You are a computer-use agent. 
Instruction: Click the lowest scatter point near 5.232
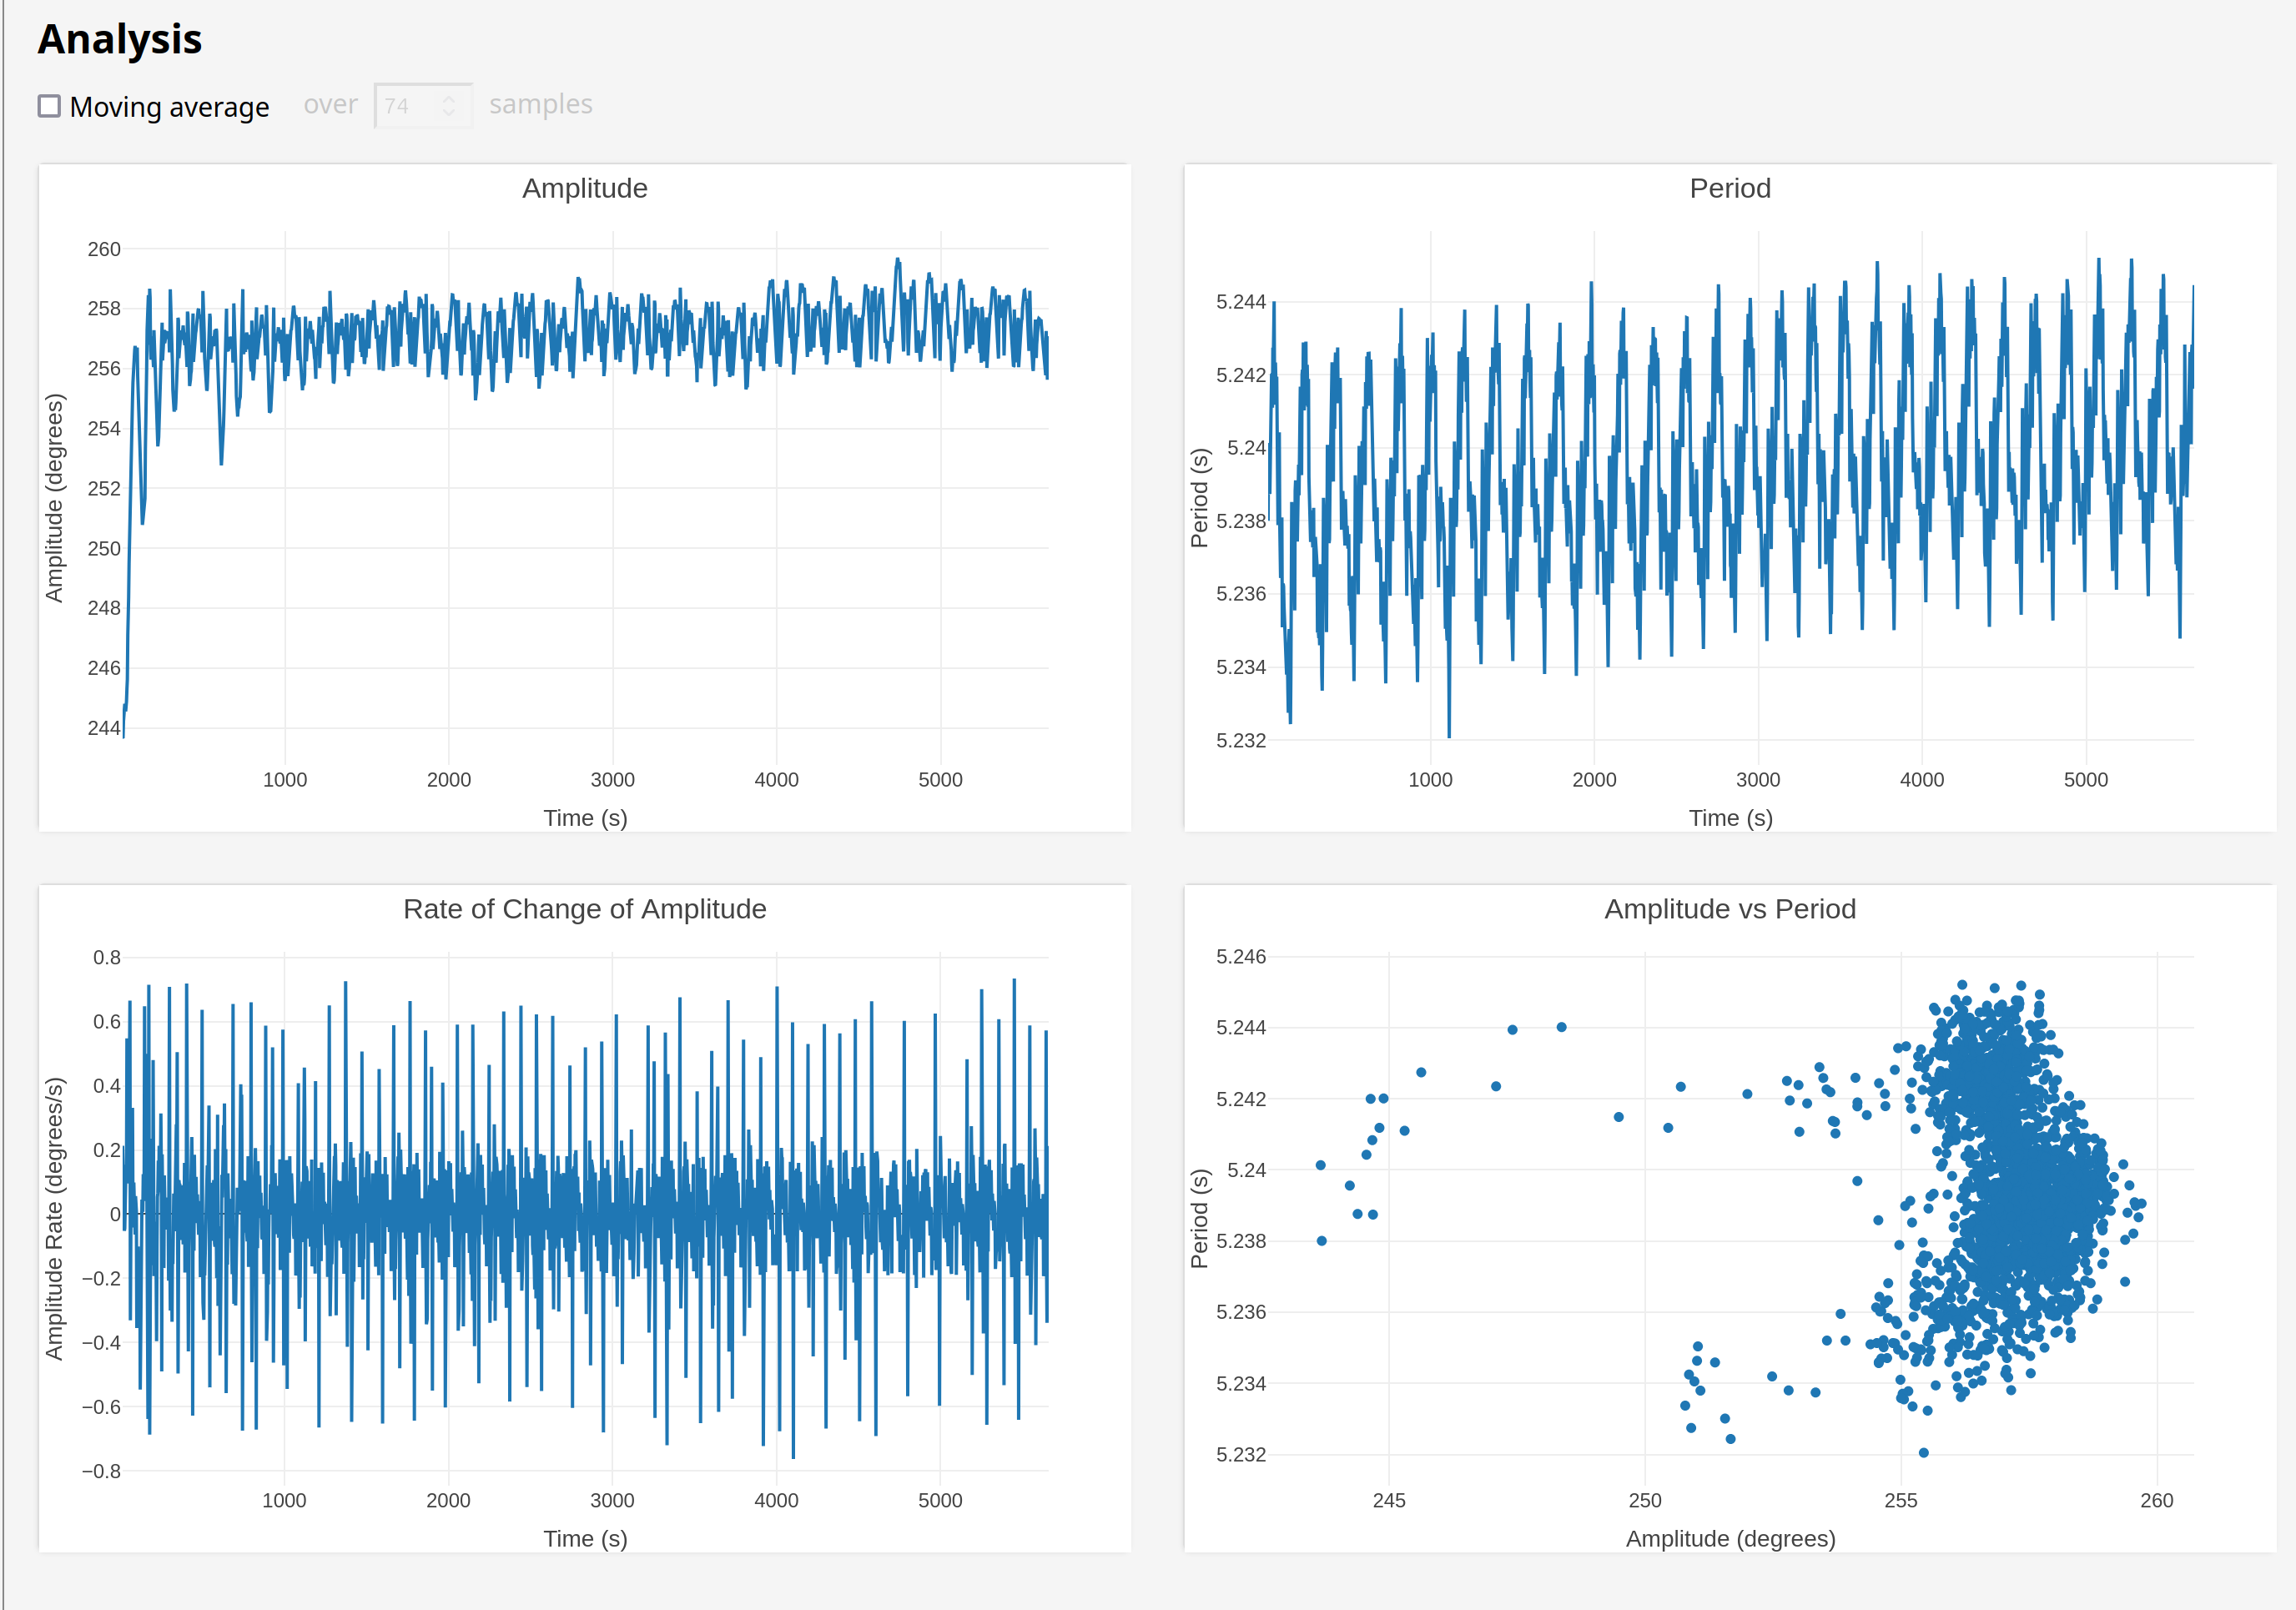pyautogui.click(x=1923, y=1453)
